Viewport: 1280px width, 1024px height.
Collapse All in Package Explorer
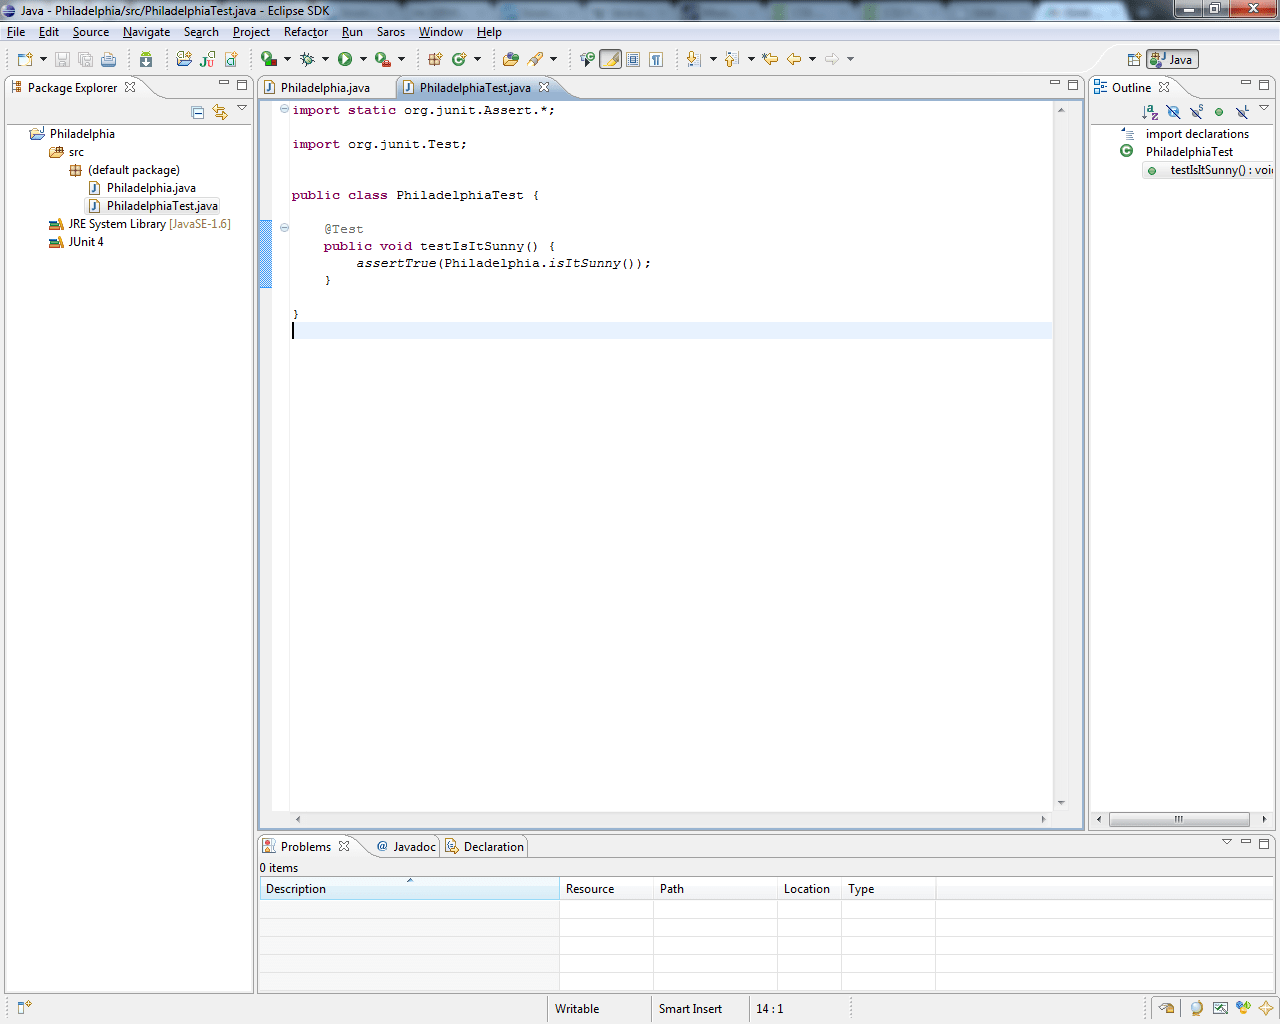197,112
